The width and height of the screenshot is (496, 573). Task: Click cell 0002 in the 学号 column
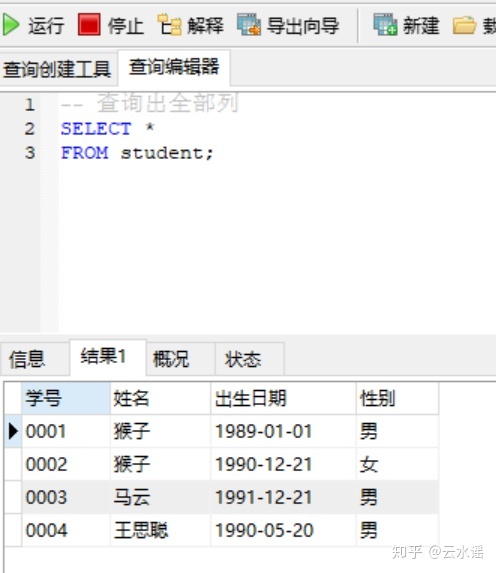coord(66,464)
